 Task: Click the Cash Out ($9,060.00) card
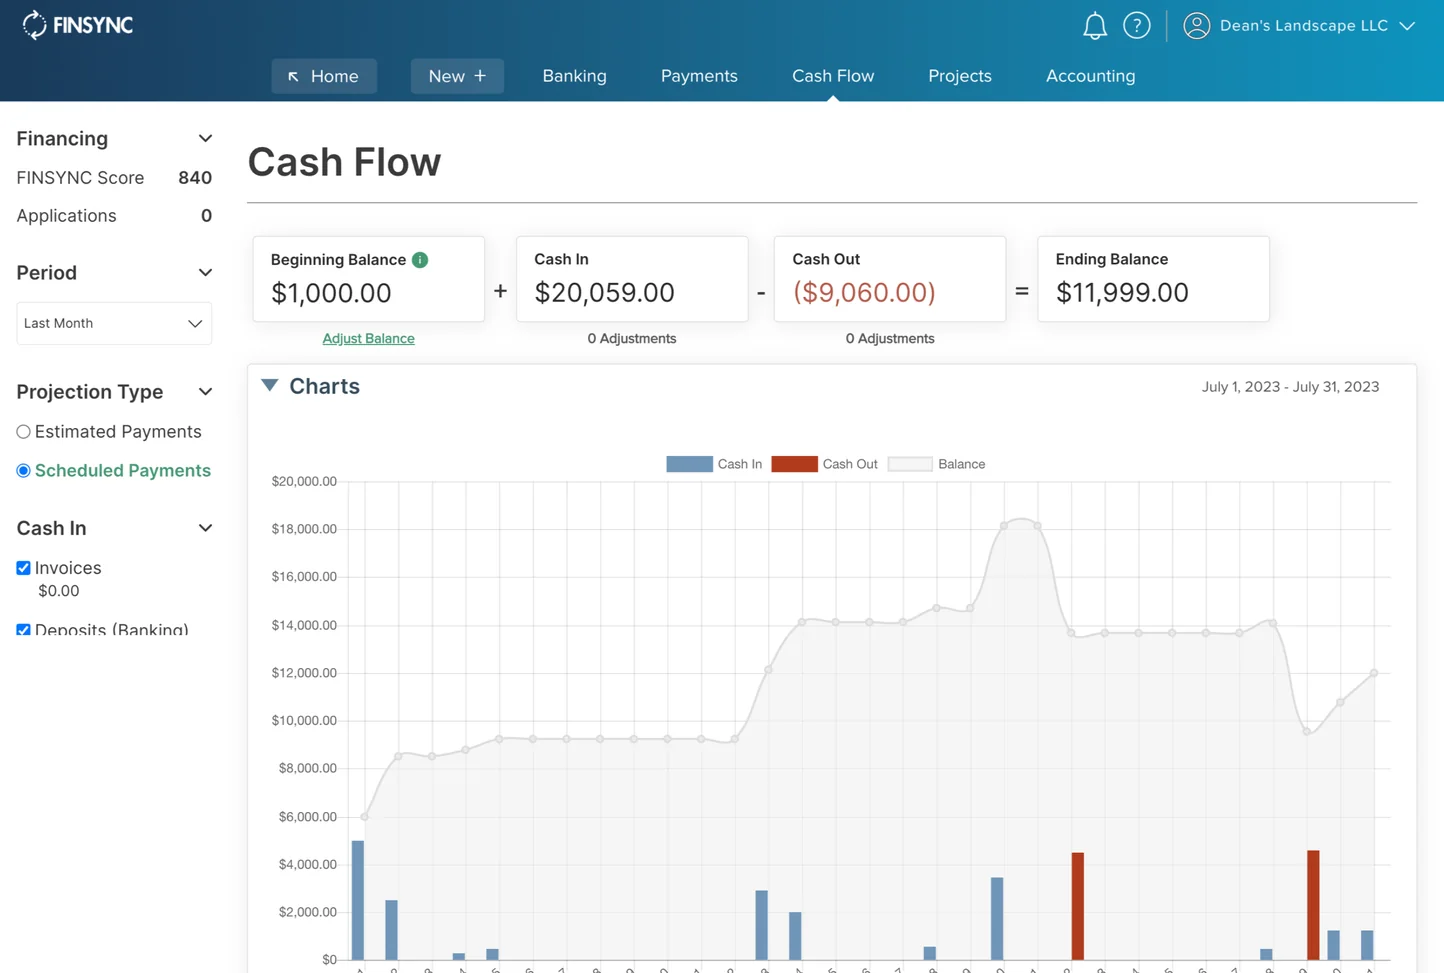point(890,279)
